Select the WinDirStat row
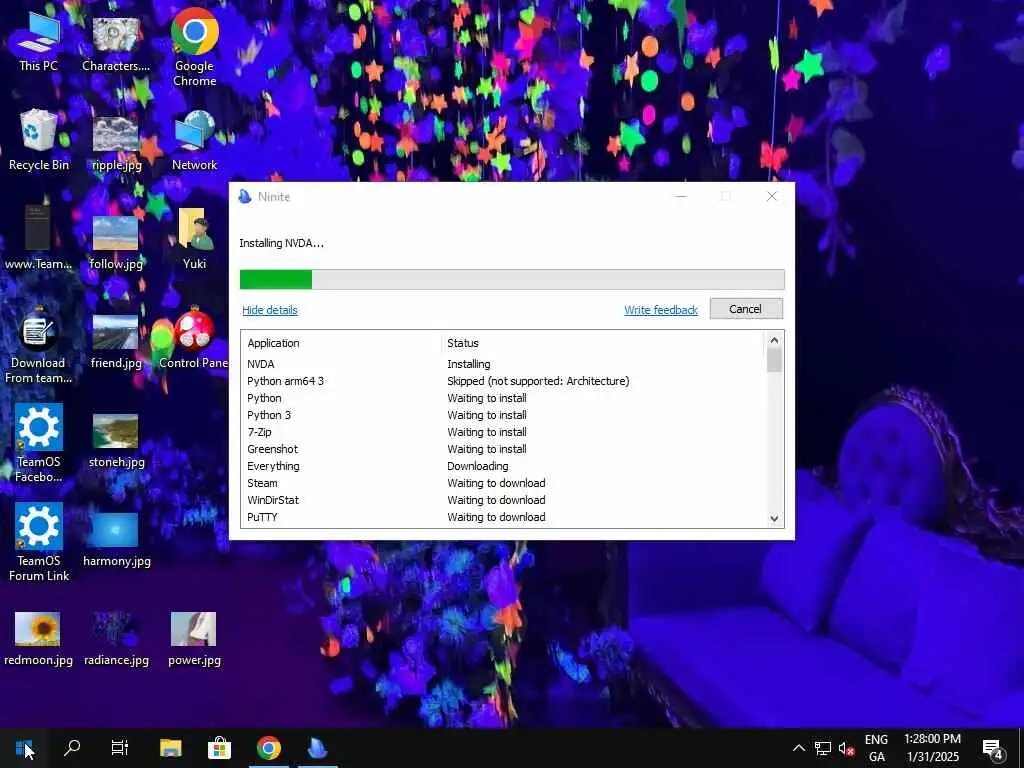 pos(503,500)
